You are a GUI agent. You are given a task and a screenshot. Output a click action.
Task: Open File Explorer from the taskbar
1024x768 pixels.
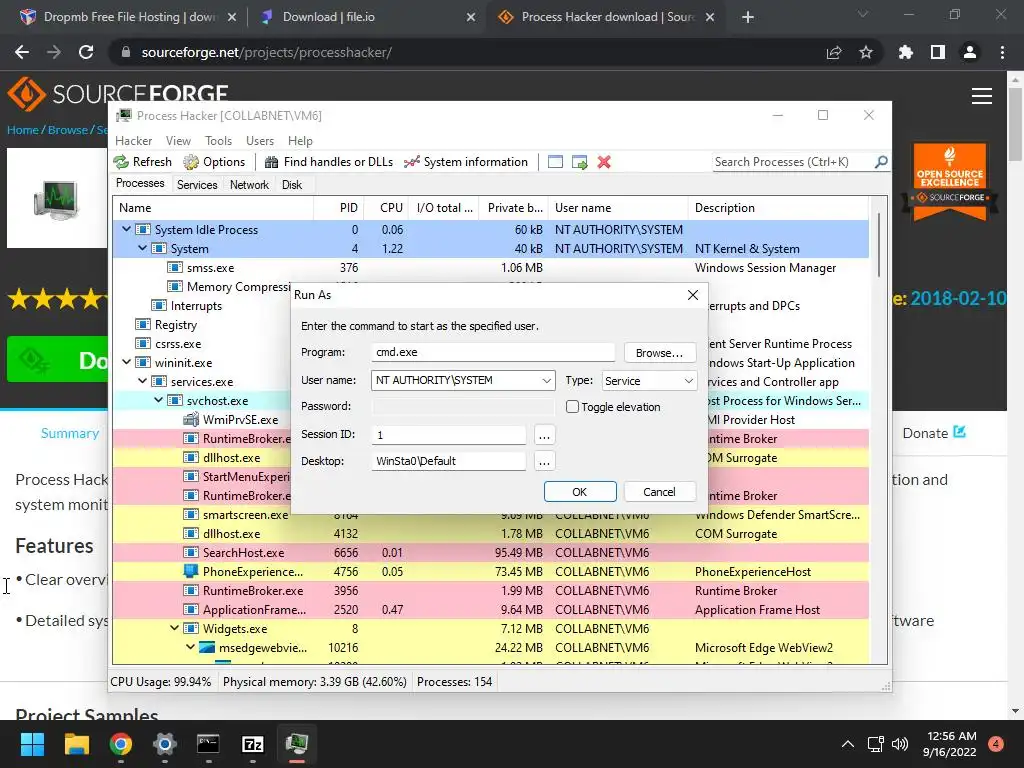(76, 744)
